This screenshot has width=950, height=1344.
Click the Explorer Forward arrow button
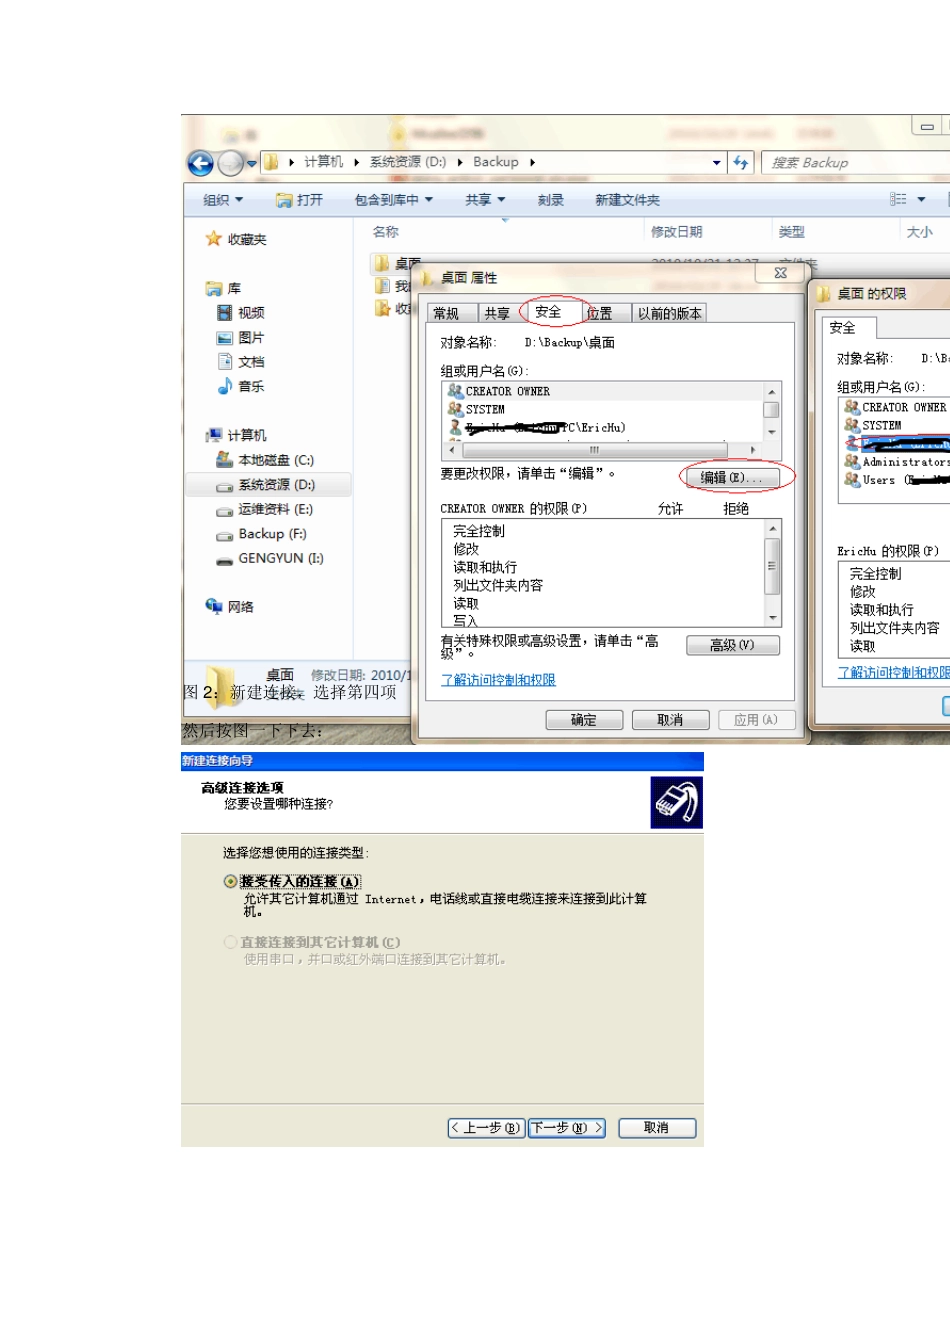[230, 163]
